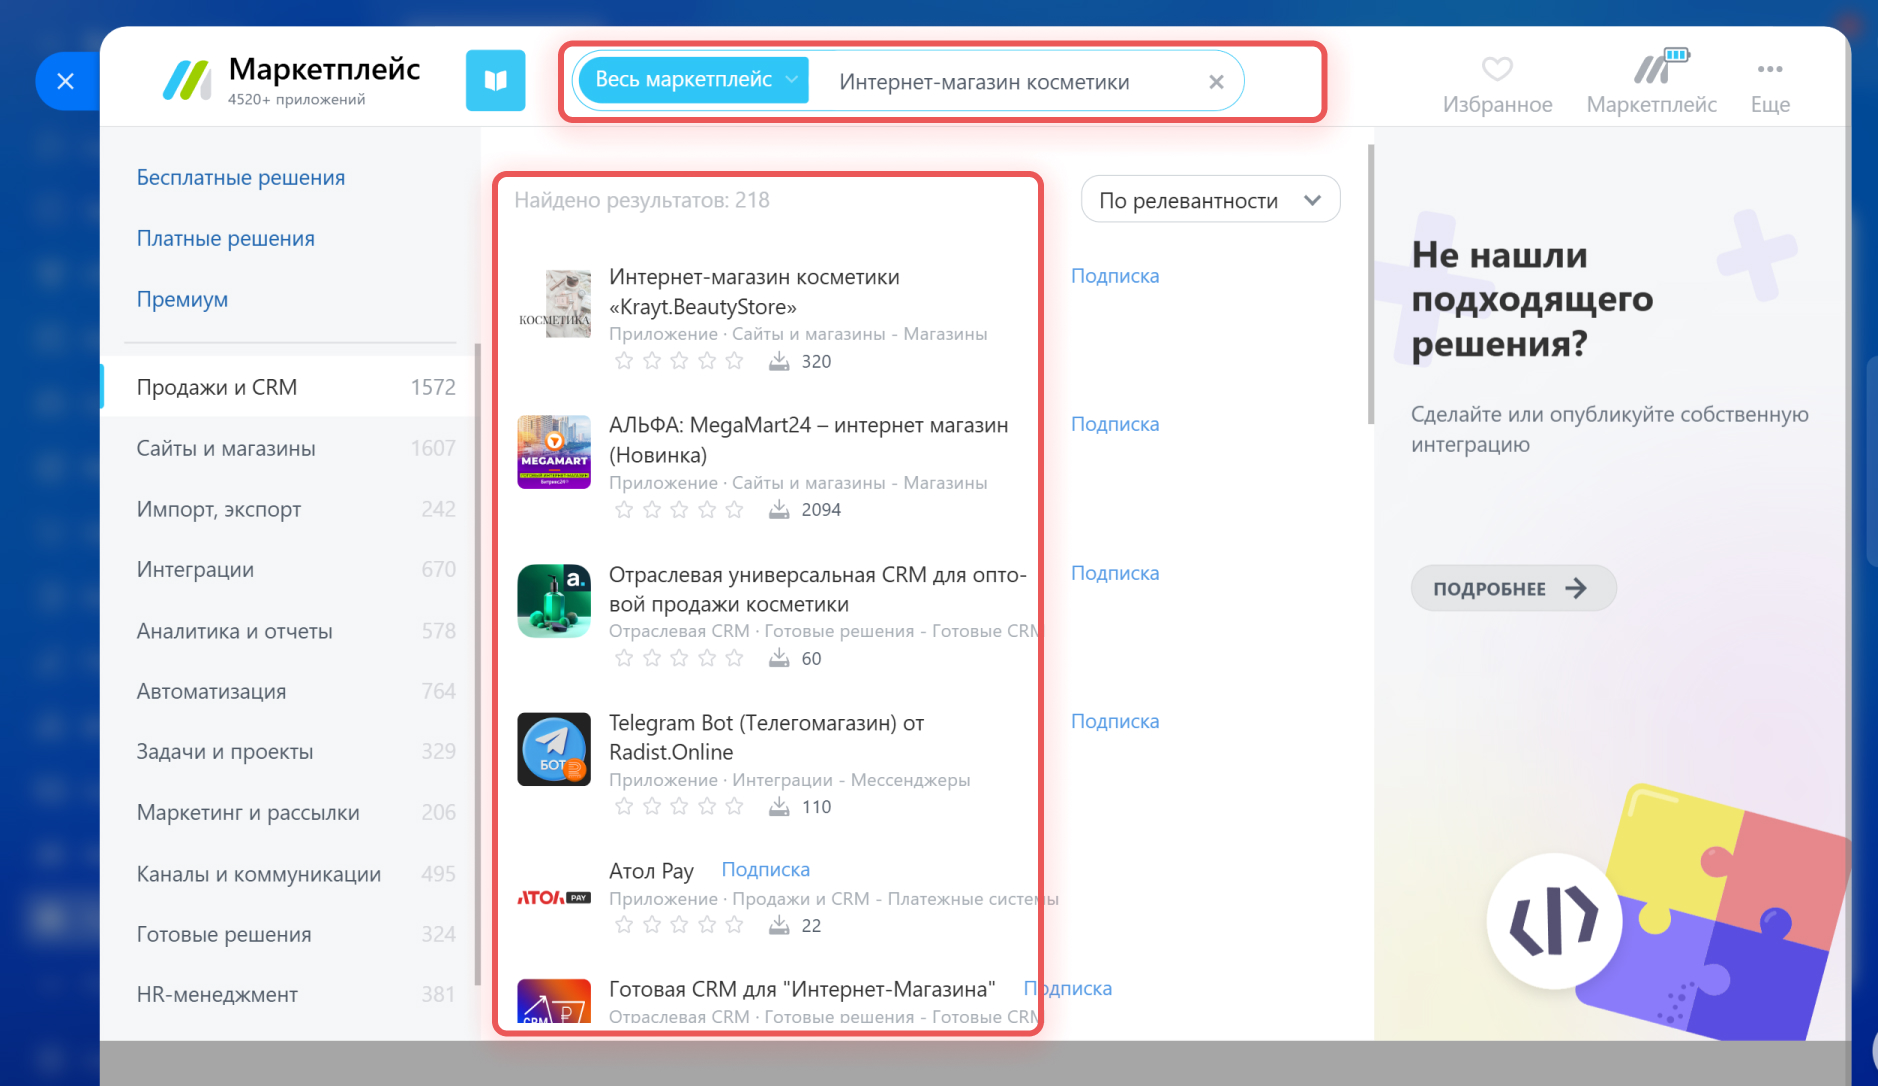Click Найдено результатов: 218 text
The width and height of the screenshot is (1878, 1086).
(642, 200)
